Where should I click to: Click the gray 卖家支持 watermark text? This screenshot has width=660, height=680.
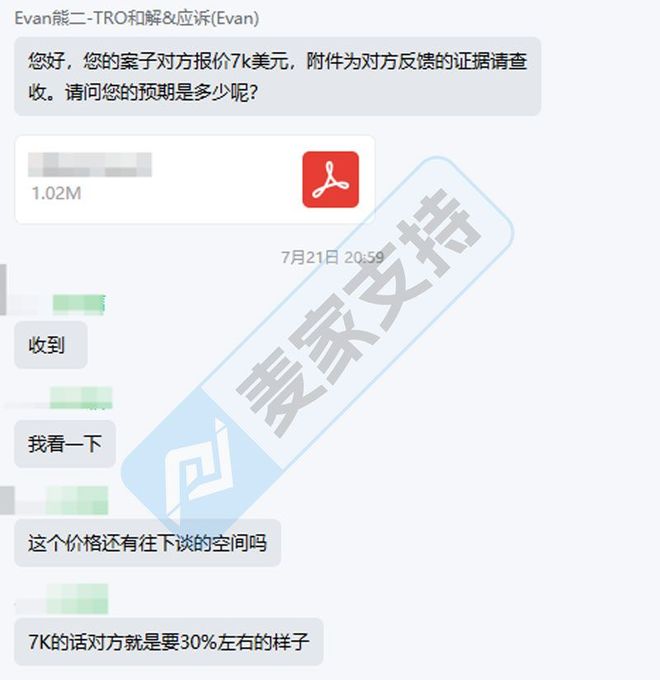coord(359,313)
